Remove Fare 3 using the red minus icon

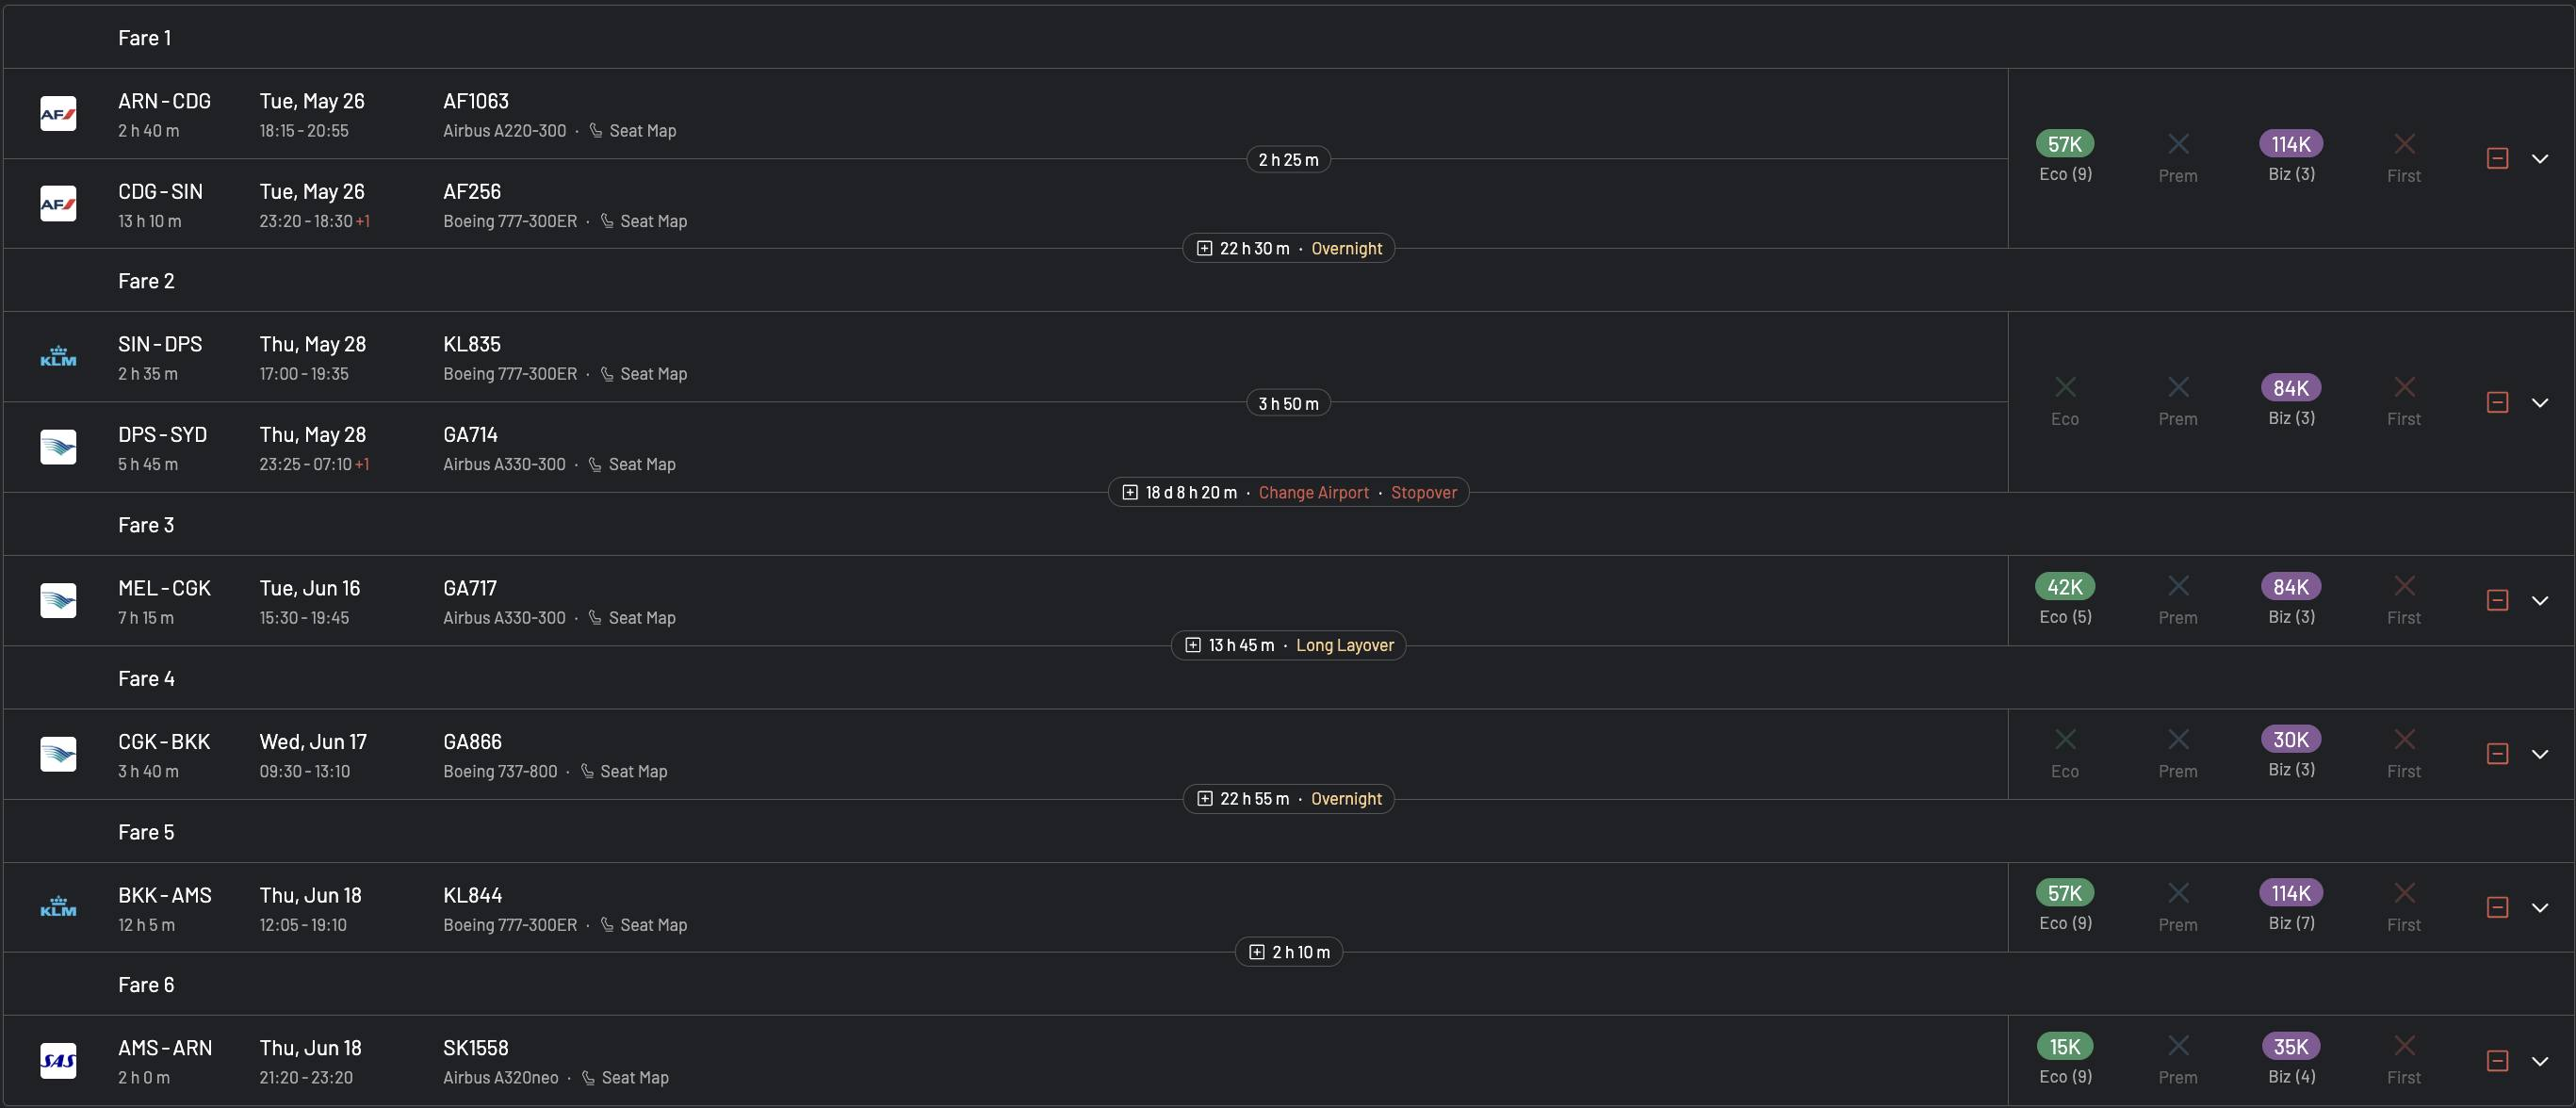(x=2497, y=600)
